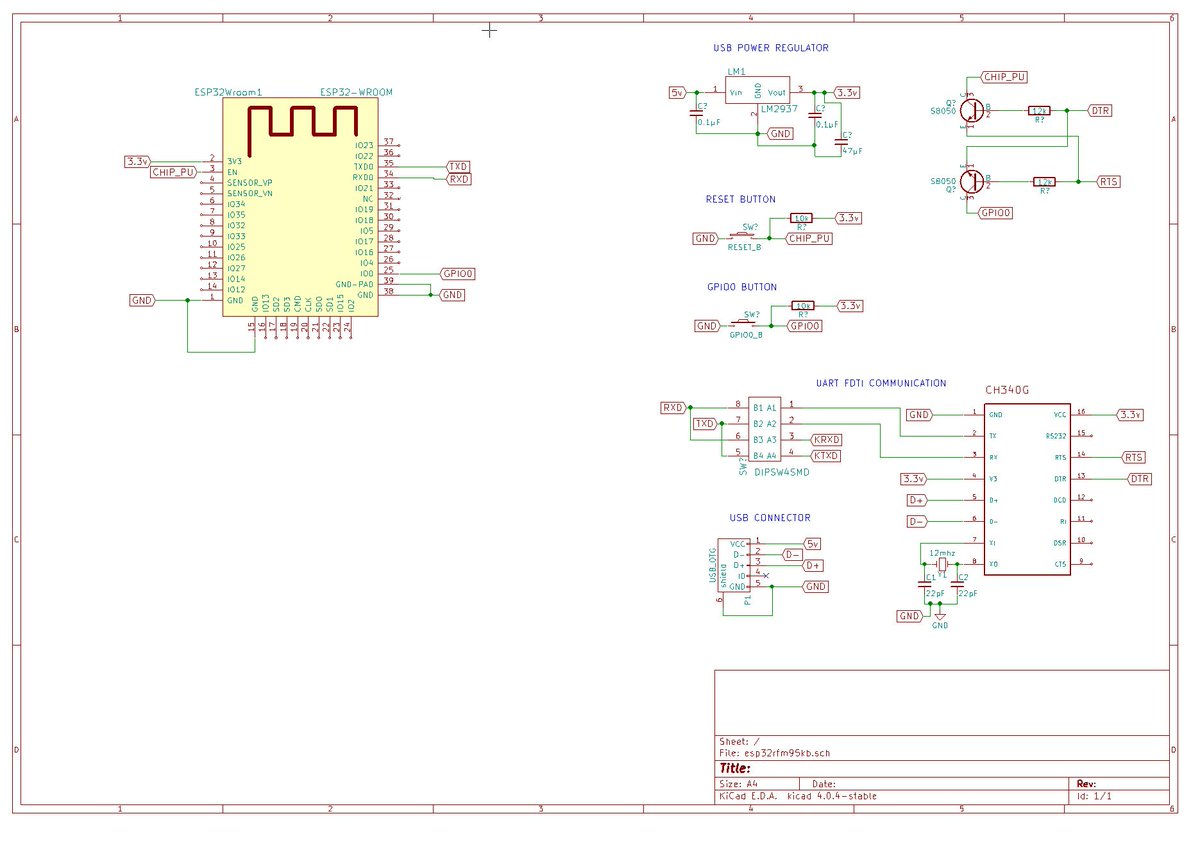Click the CHIP_PU label above S8050 transistor
The image size is (1200, 841).
click(x=1003, y=76)
